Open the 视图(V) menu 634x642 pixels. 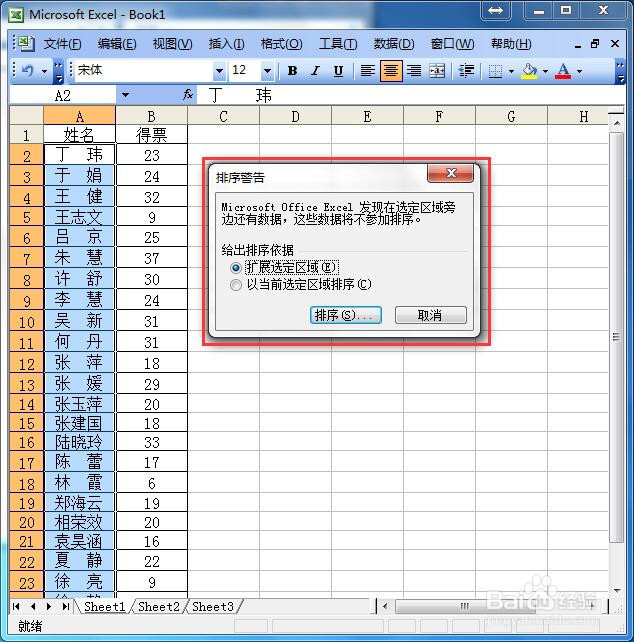click(172, 44)
